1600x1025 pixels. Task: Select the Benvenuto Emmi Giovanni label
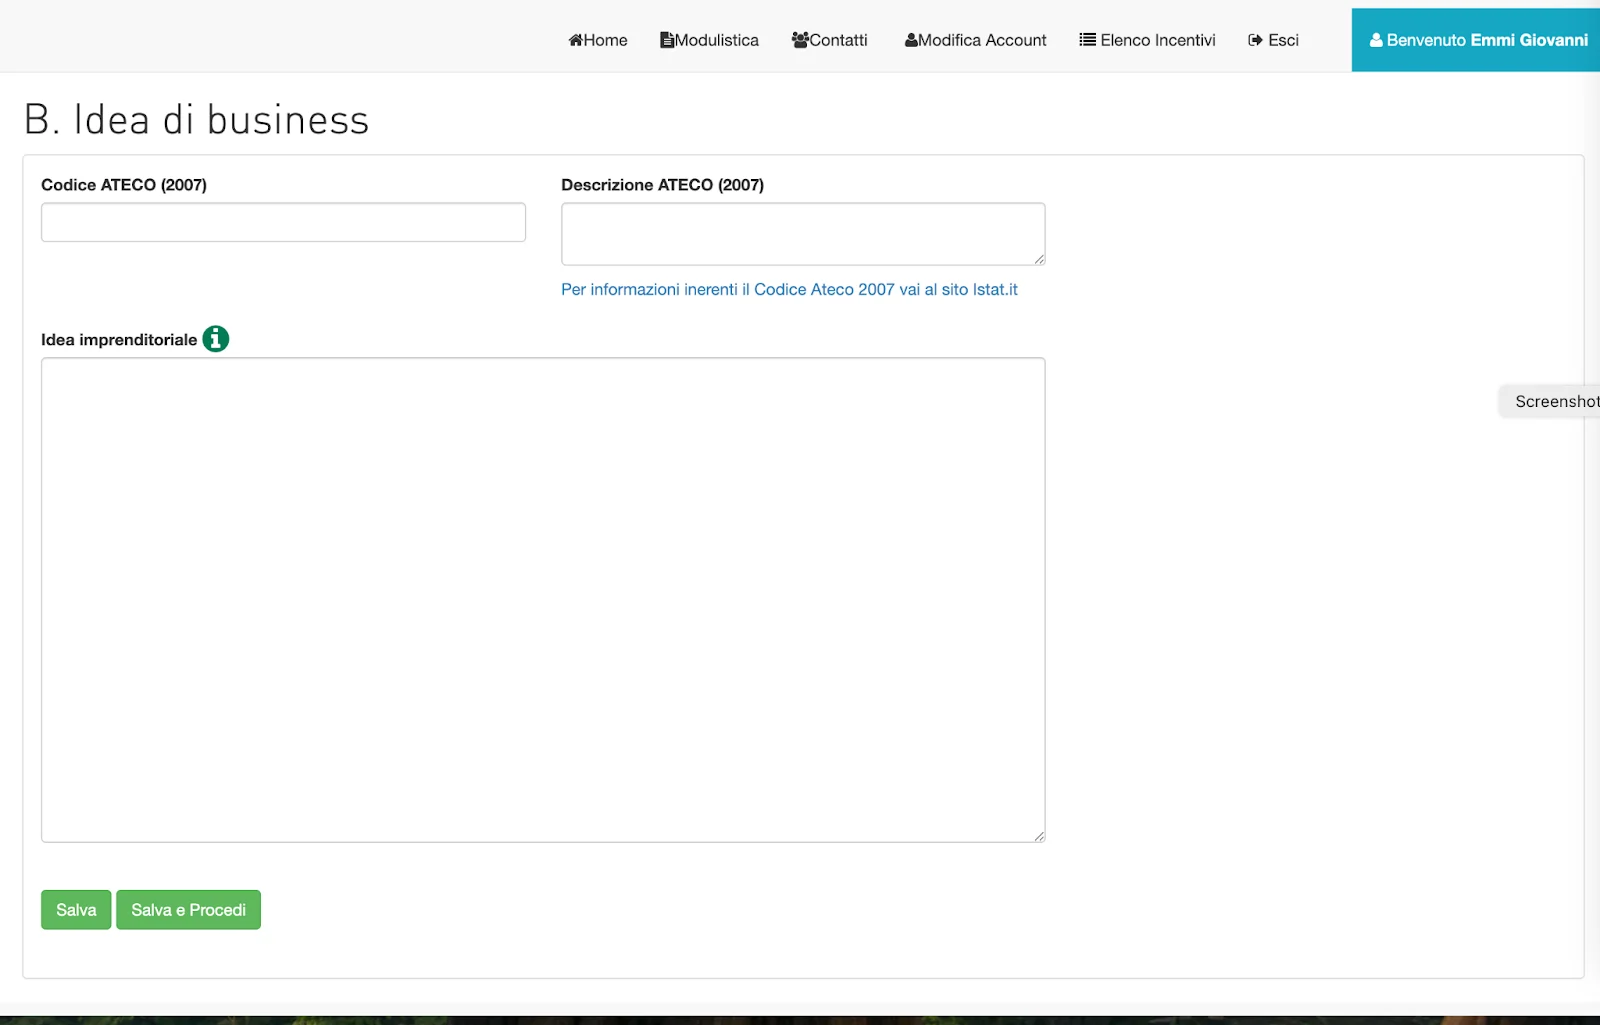(x=1487, y=40)
